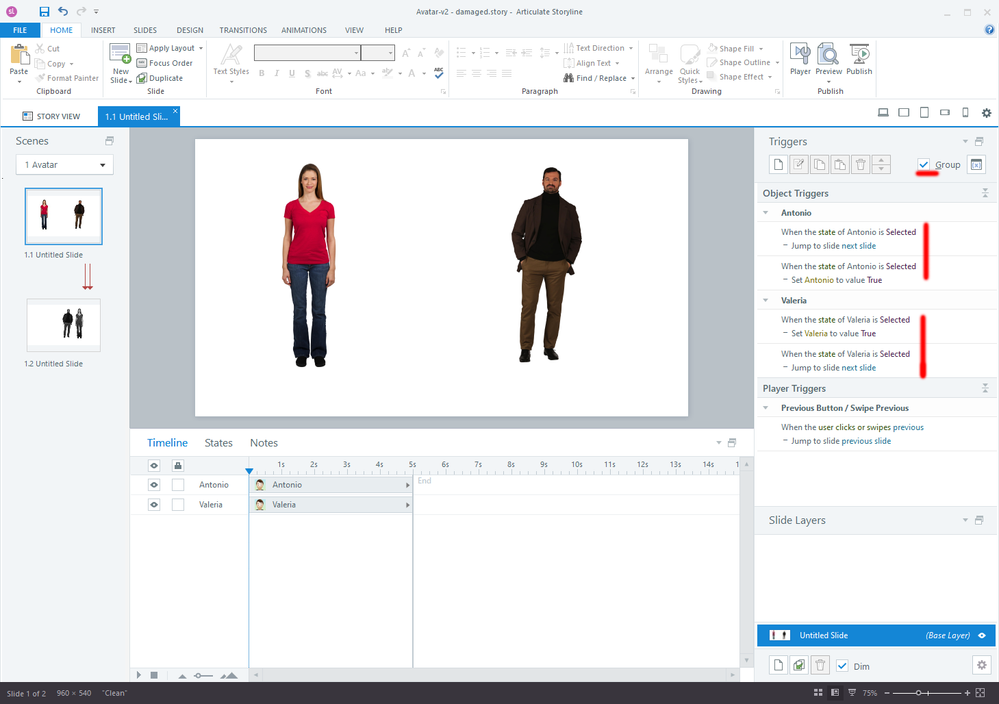Collapse the Object Triggers section
This screenshot has width=999, height=704.
click(x=984, y=193)
